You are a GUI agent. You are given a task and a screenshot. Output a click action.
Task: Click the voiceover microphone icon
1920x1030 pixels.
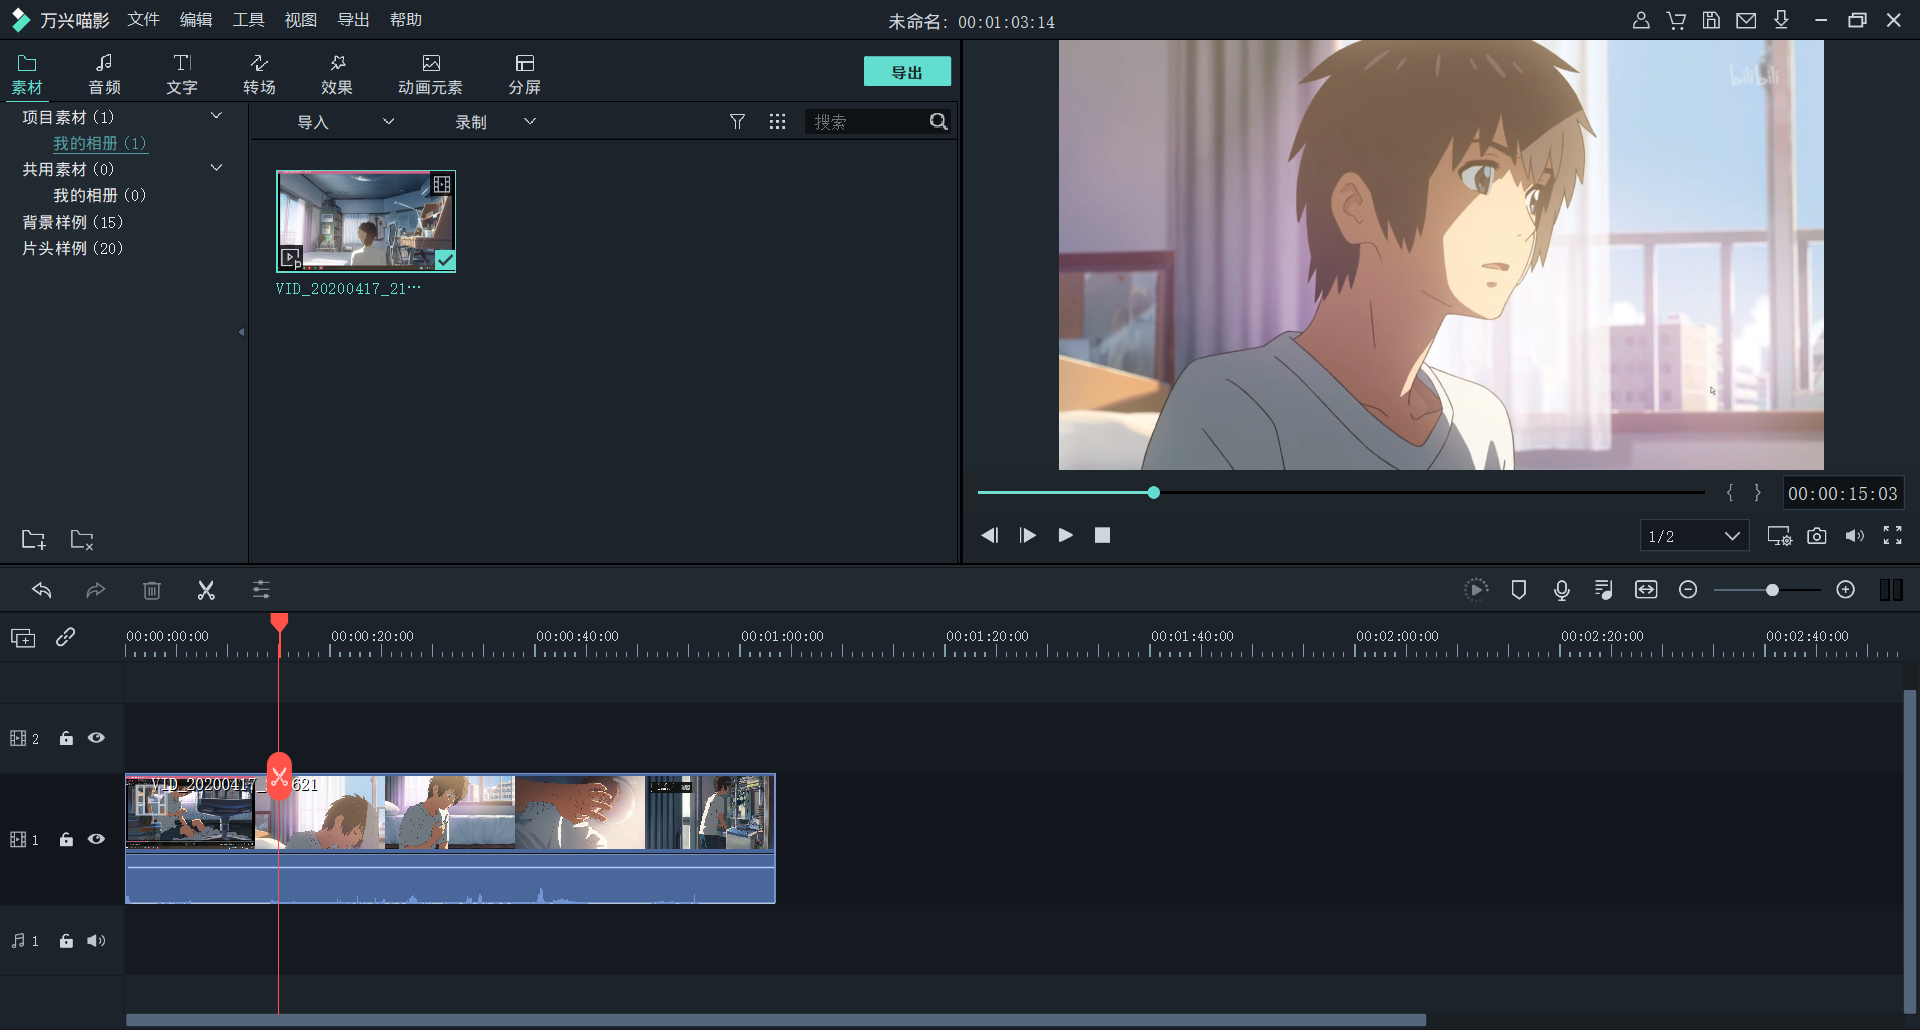[x=1562, y=590]
